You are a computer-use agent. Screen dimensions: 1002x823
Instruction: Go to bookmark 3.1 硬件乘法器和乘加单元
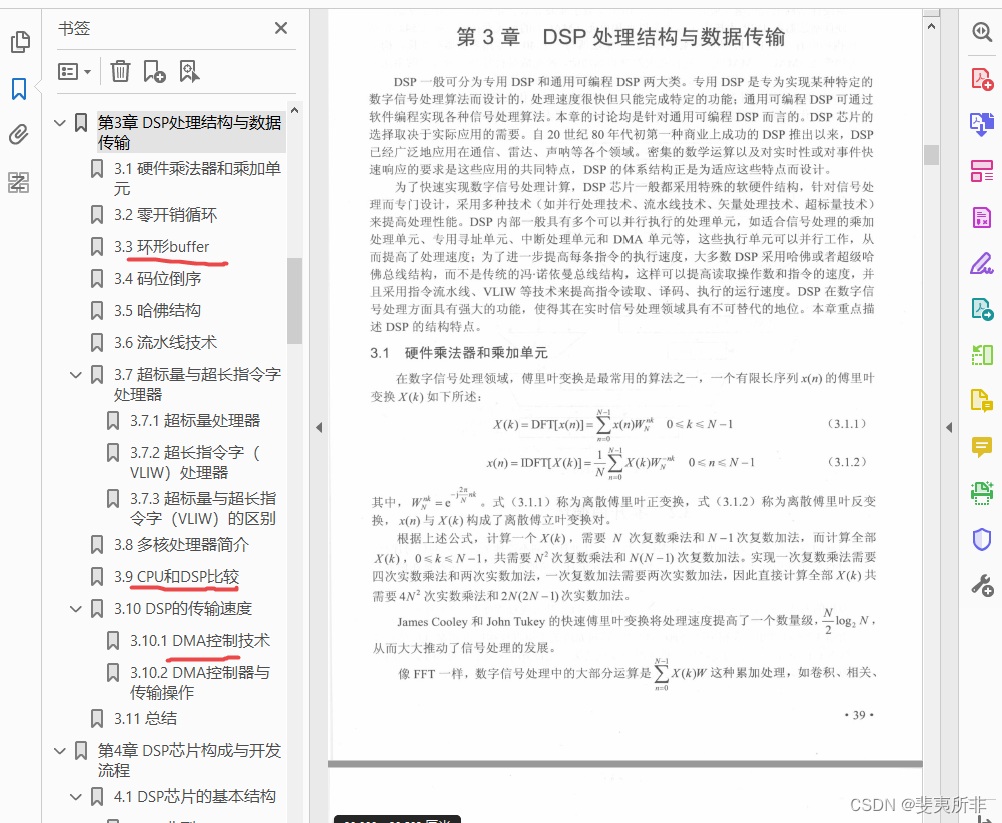197,178
